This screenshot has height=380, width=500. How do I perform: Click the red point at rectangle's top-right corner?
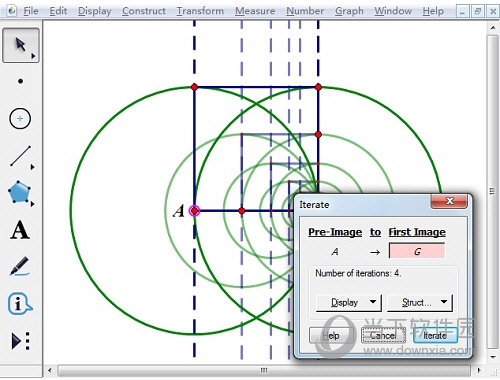pos(318,87)
